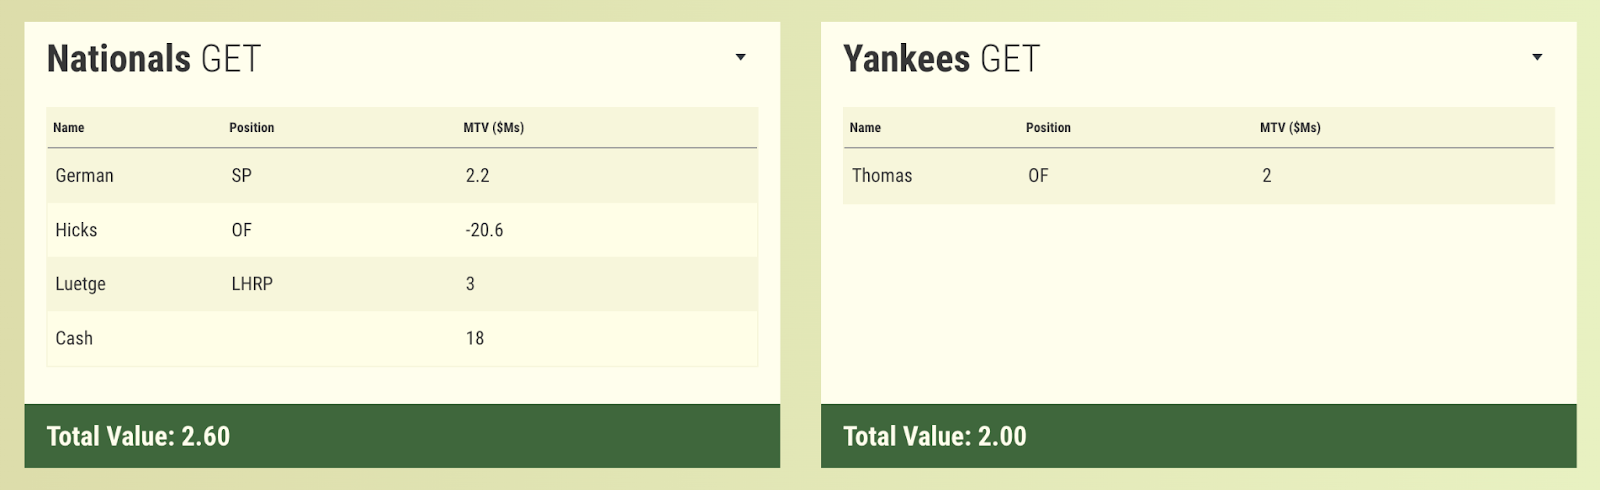Select the German row in Nationals table
Image resolution: width=1600 pixels, height=490 pixels.
402,175
